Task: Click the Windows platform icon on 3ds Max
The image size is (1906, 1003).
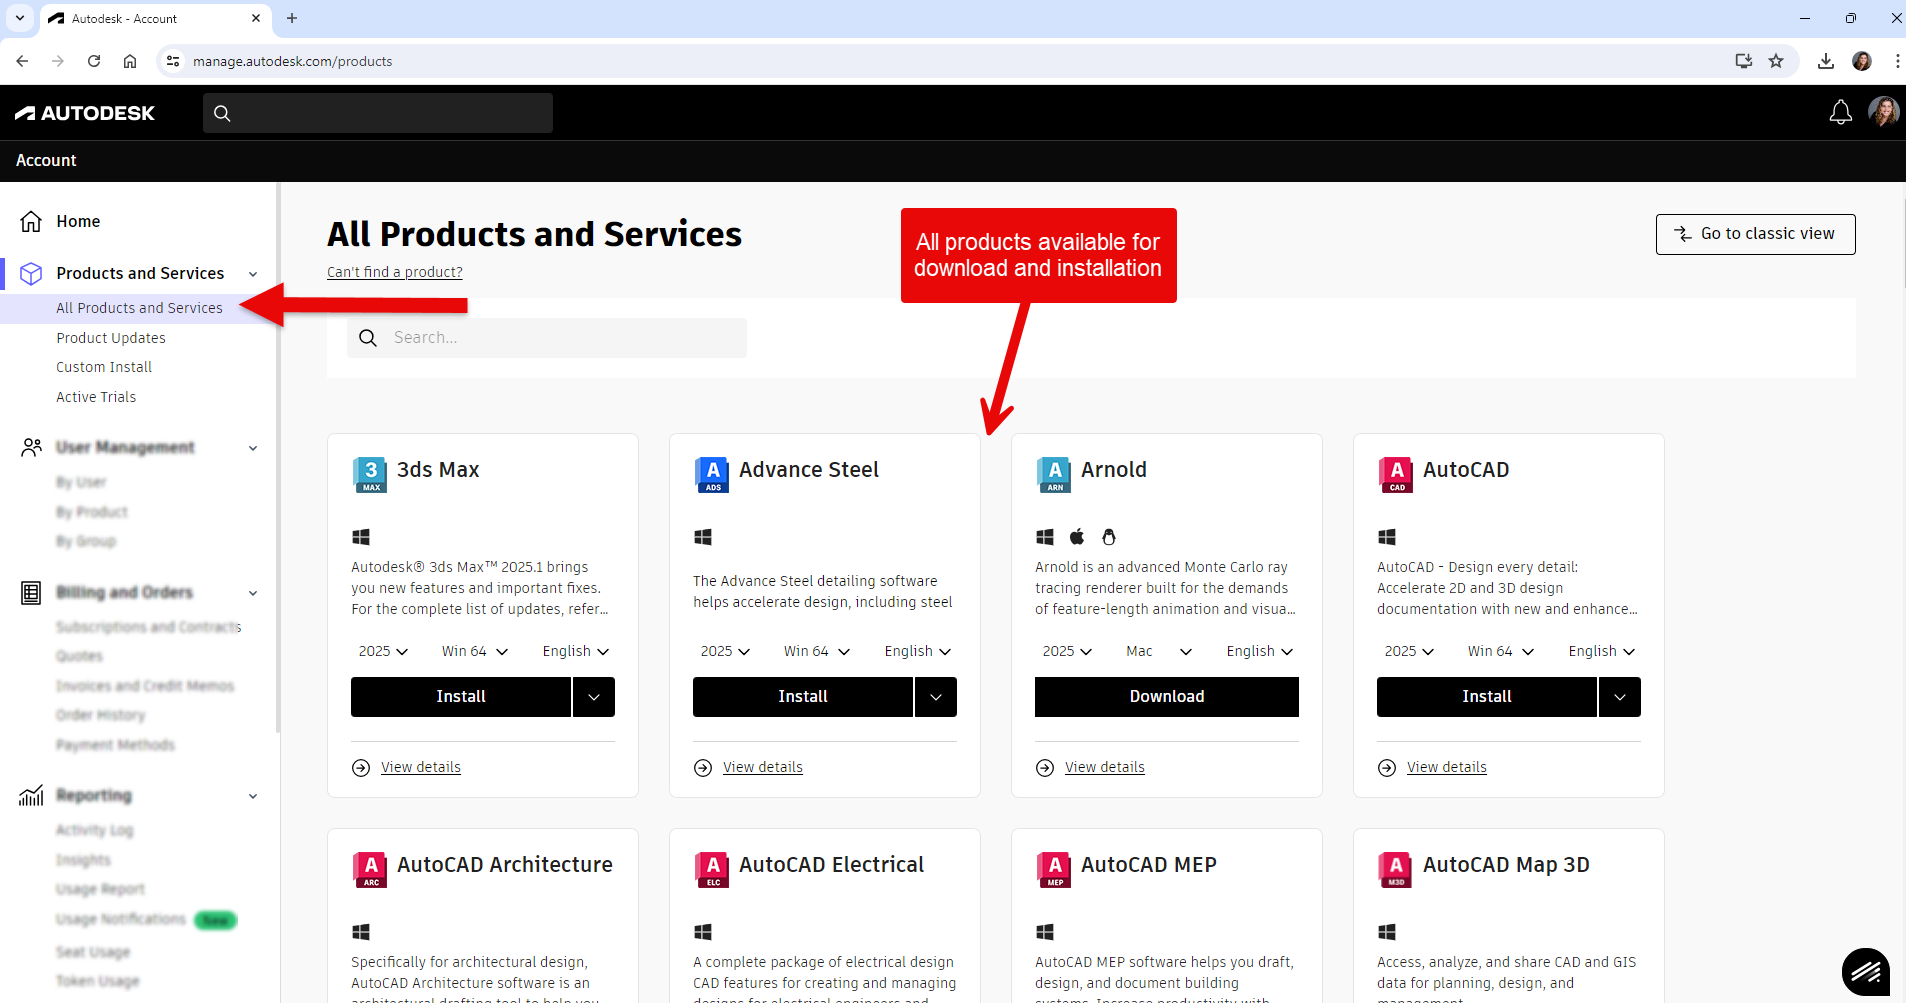Action: [x=361, y=537]
